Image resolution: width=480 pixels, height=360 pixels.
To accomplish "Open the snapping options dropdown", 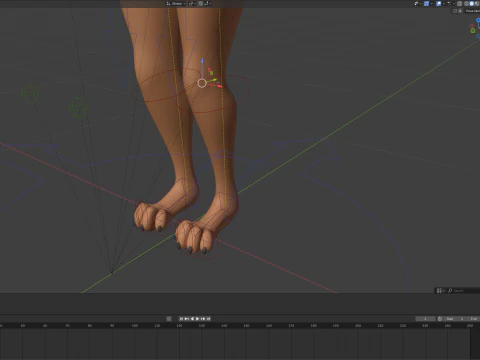I will (207, 4).
